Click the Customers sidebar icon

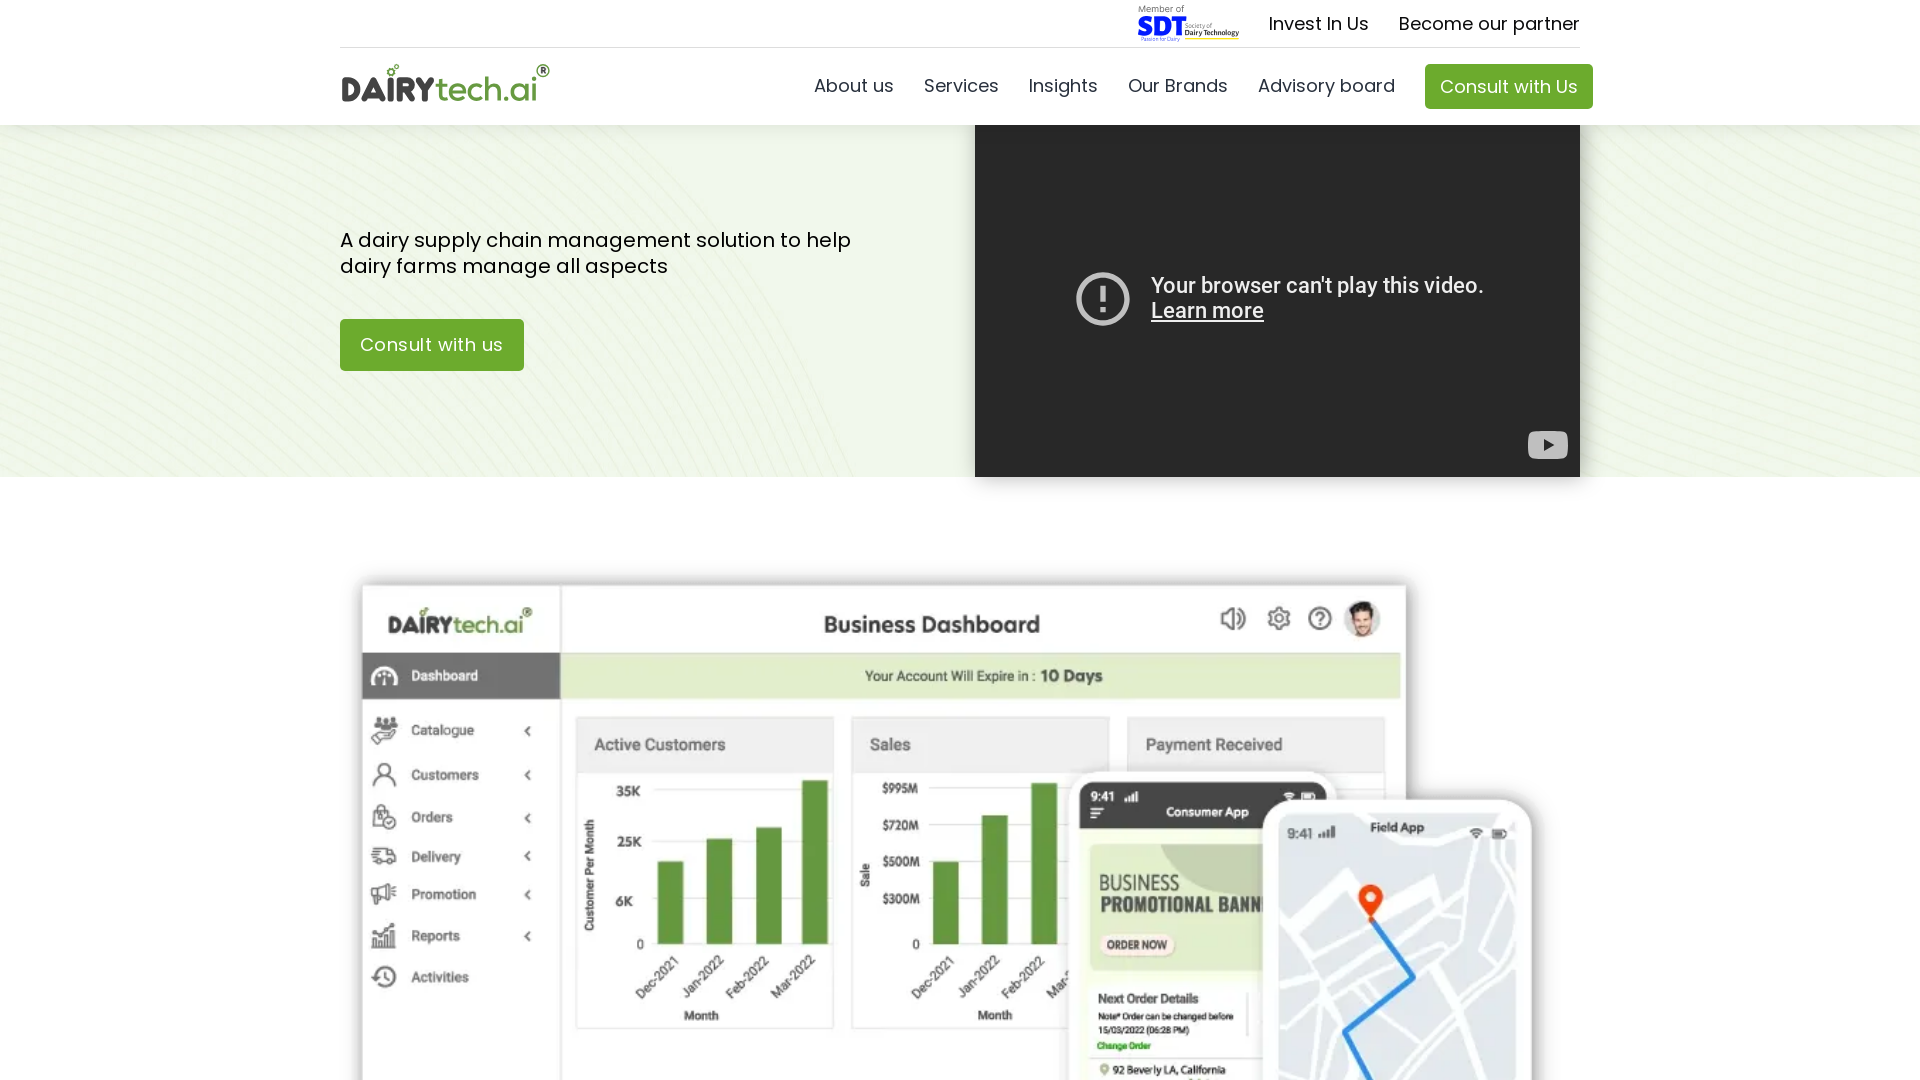pos(384,774)
